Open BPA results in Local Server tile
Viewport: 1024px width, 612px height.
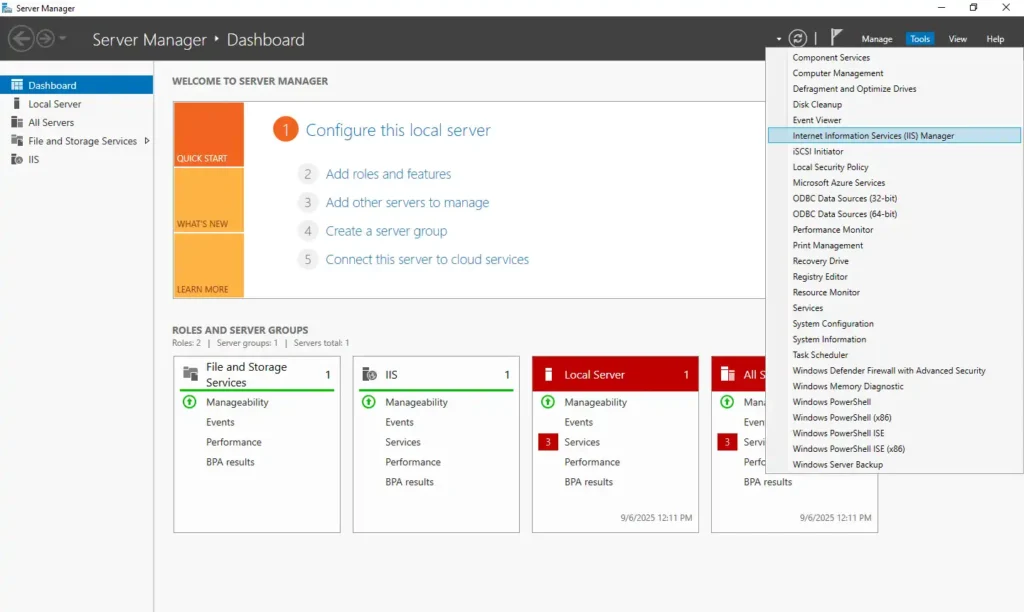[588, 481]
